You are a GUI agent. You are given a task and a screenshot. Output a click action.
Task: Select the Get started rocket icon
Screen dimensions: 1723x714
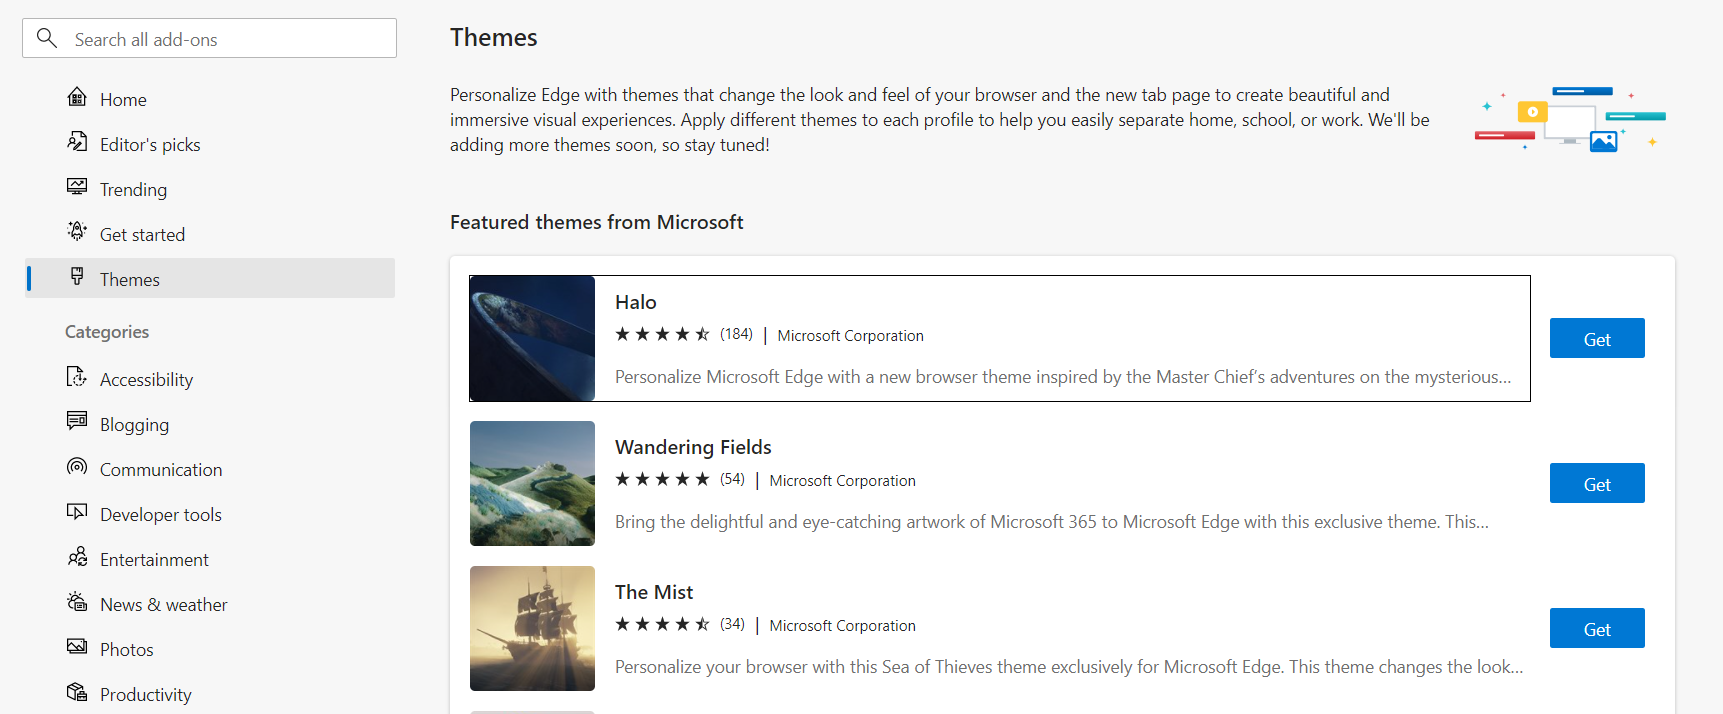point(77,233)
